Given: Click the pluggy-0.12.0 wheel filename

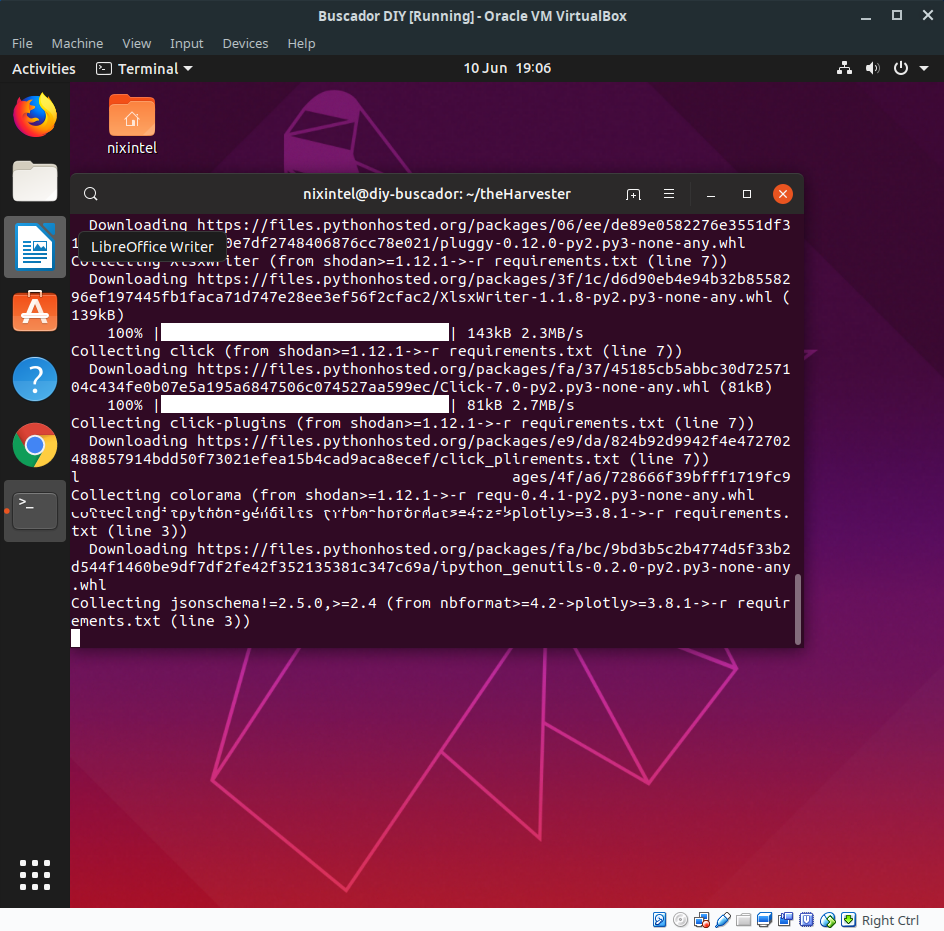Looking at the screenshot, I should tap(592, 243).
